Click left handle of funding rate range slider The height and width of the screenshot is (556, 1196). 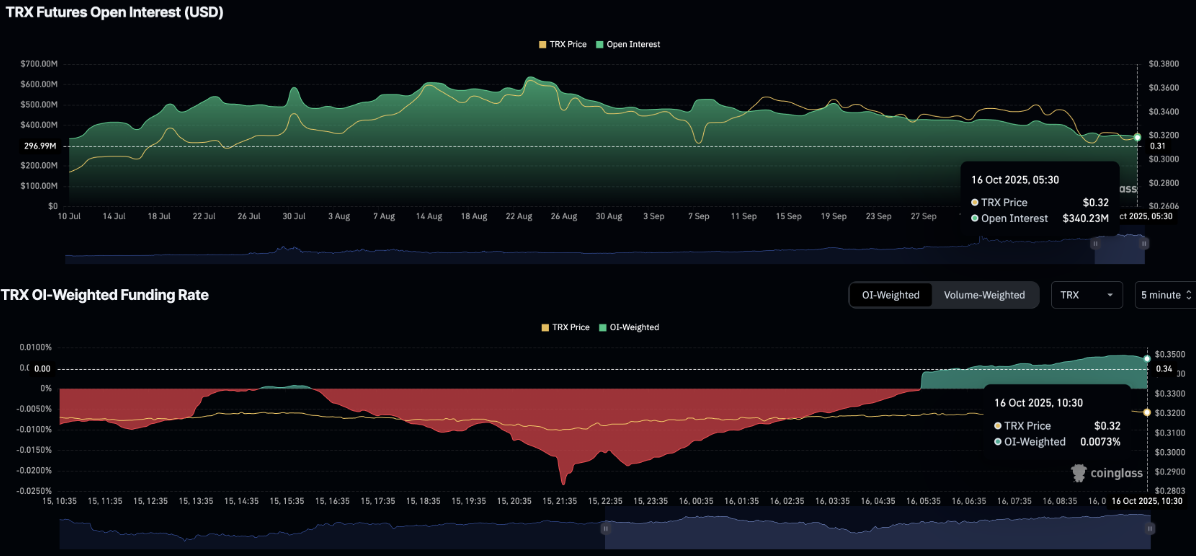point(605,528)
